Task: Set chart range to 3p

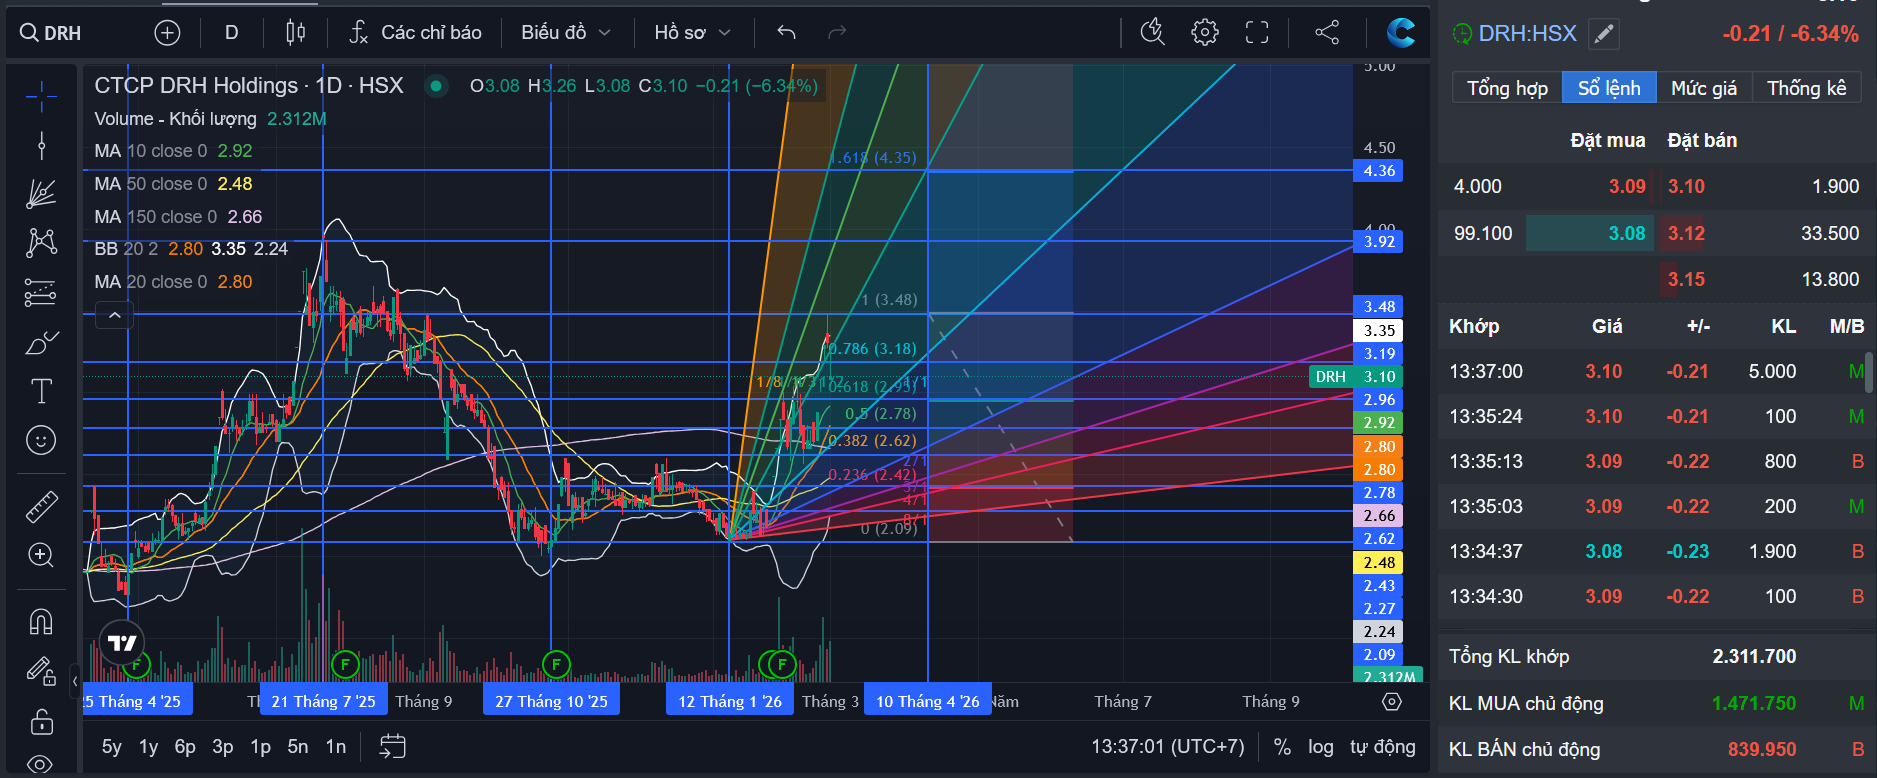Action: (x=223, y=747)
